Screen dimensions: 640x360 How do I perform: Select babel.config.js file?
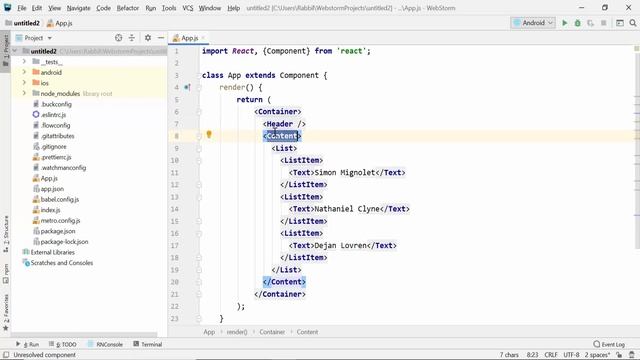coord(60,199)
